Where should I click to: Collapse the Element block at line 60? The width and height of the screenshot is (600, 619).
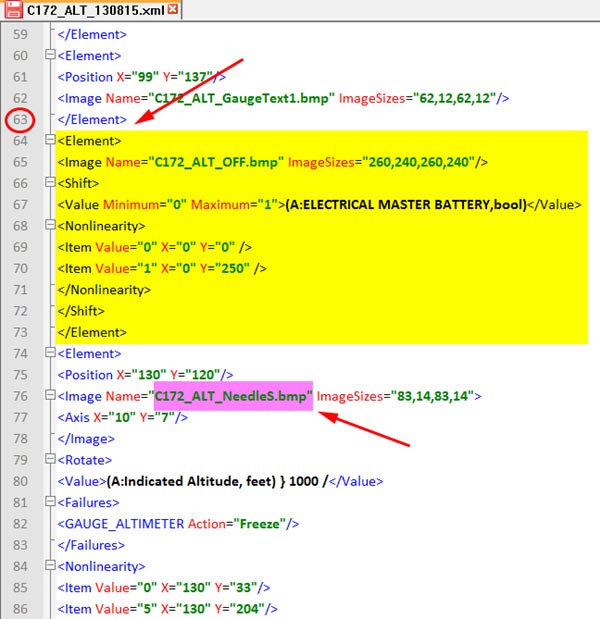(50, 56)
